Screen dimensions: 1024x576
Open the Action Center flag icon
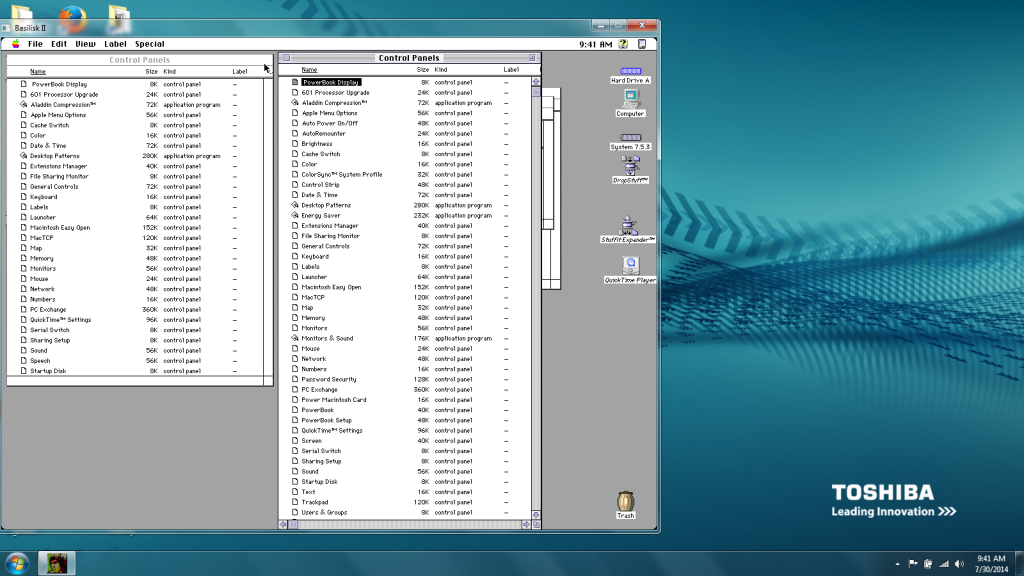click(913, 564)
